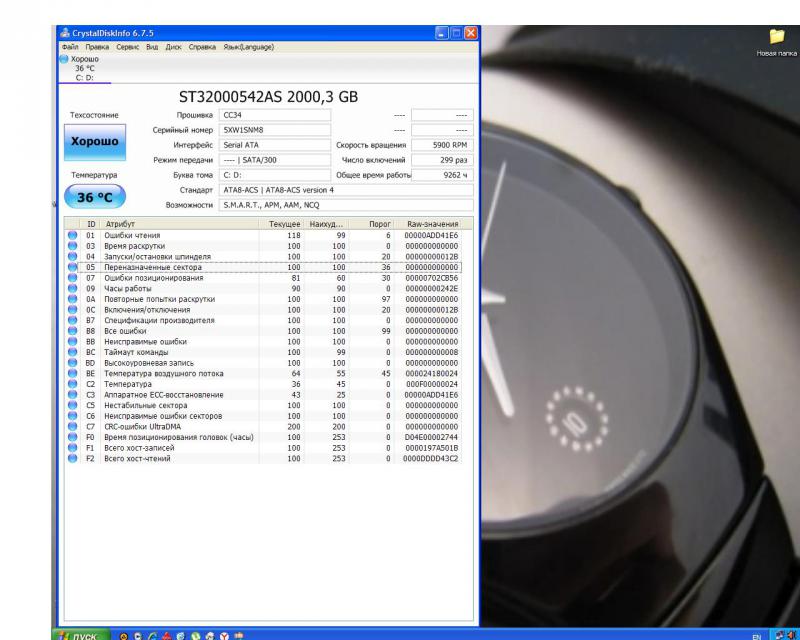Click the status orb for B8 Все ошибки

[x=72, y=331]
